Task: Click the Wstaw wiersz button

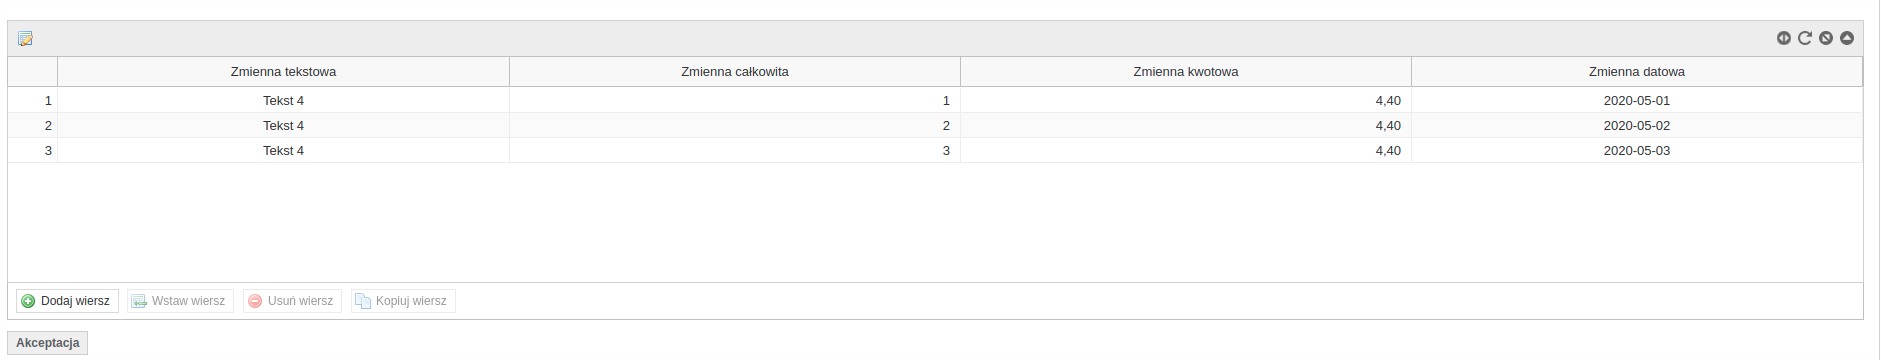Action: (180, 301)
